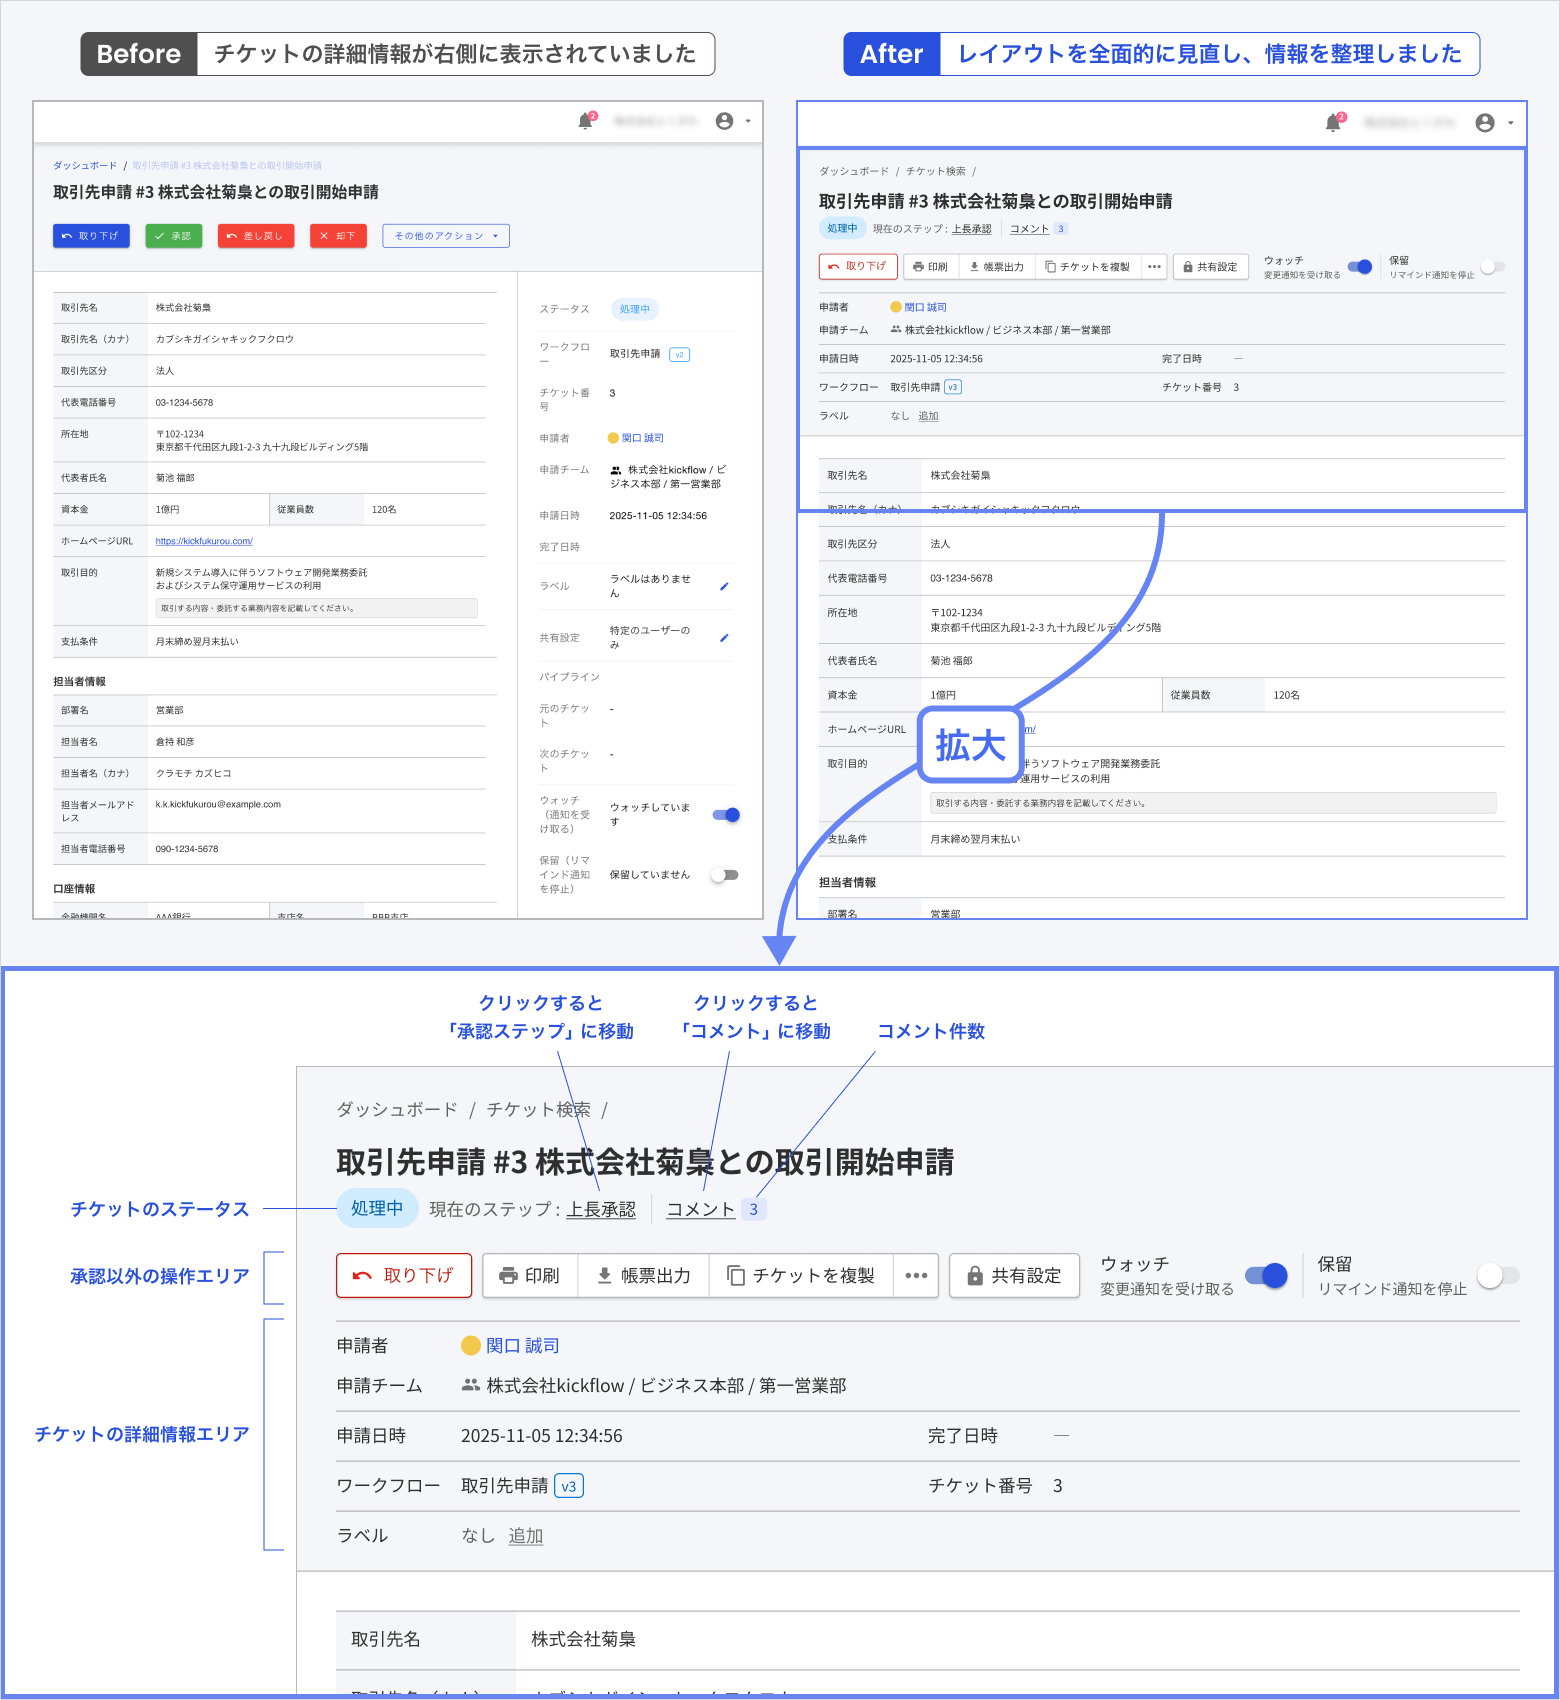Select 株式会社菊梟 value in enlarged view table
Image resolution: width=1560 pixels, height=1700 pixels.
click(x=583, y=1639)
